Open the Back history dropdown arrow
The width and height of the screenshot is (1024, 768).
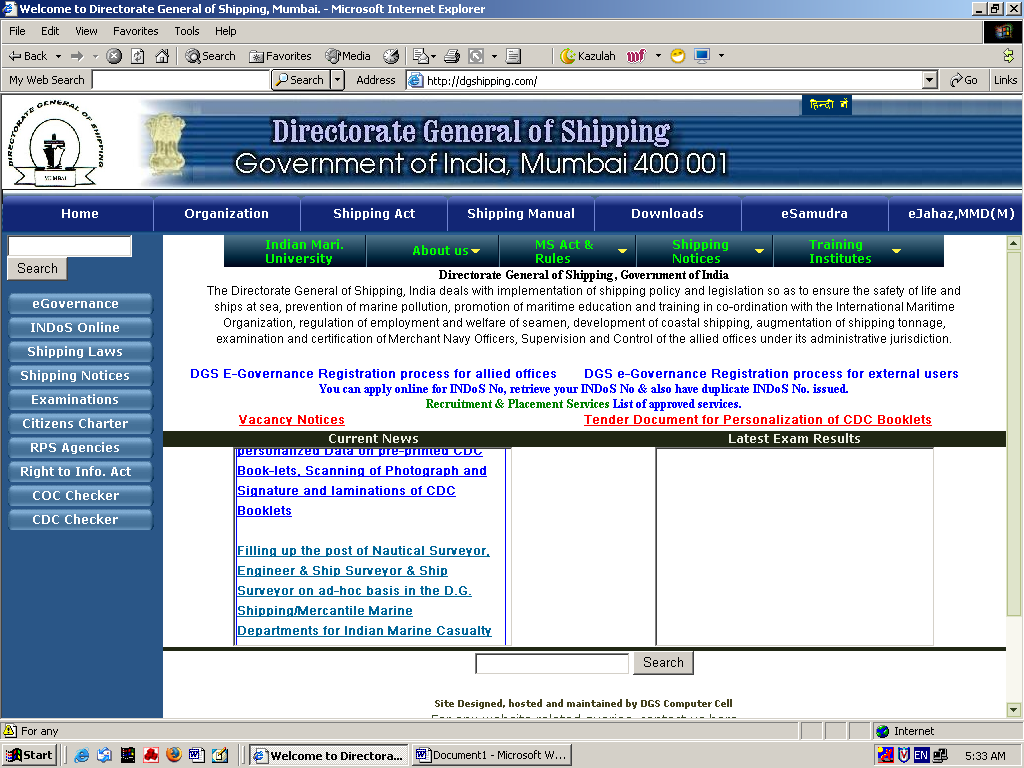click(x=58, y=56)
